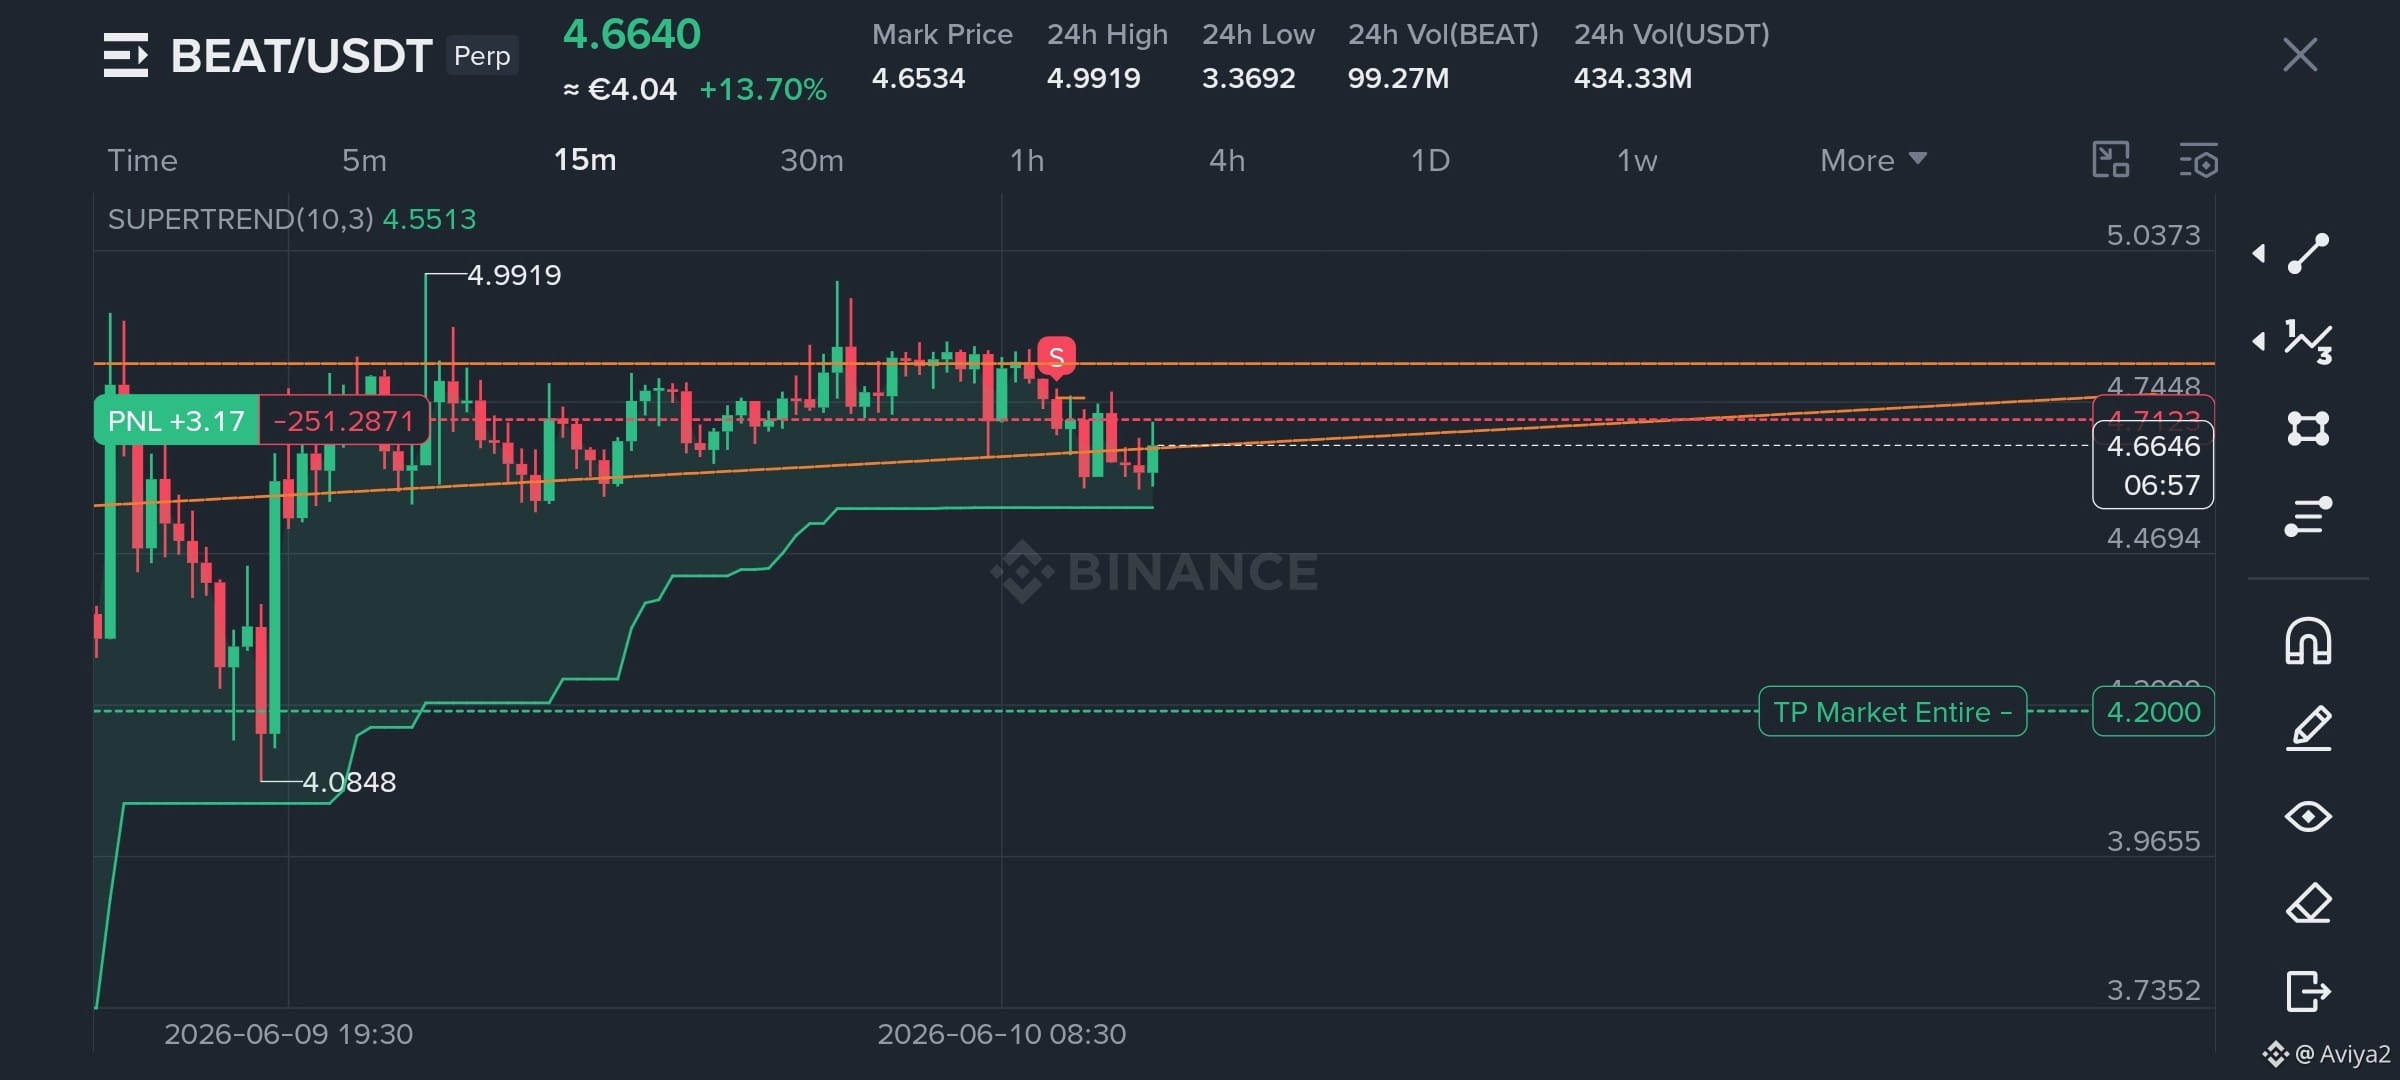This screenshot has width=2400, height=1080.
Task: Tap the TP Market Entire order label
Action: pyautogui.click(x=1892, y=712)
